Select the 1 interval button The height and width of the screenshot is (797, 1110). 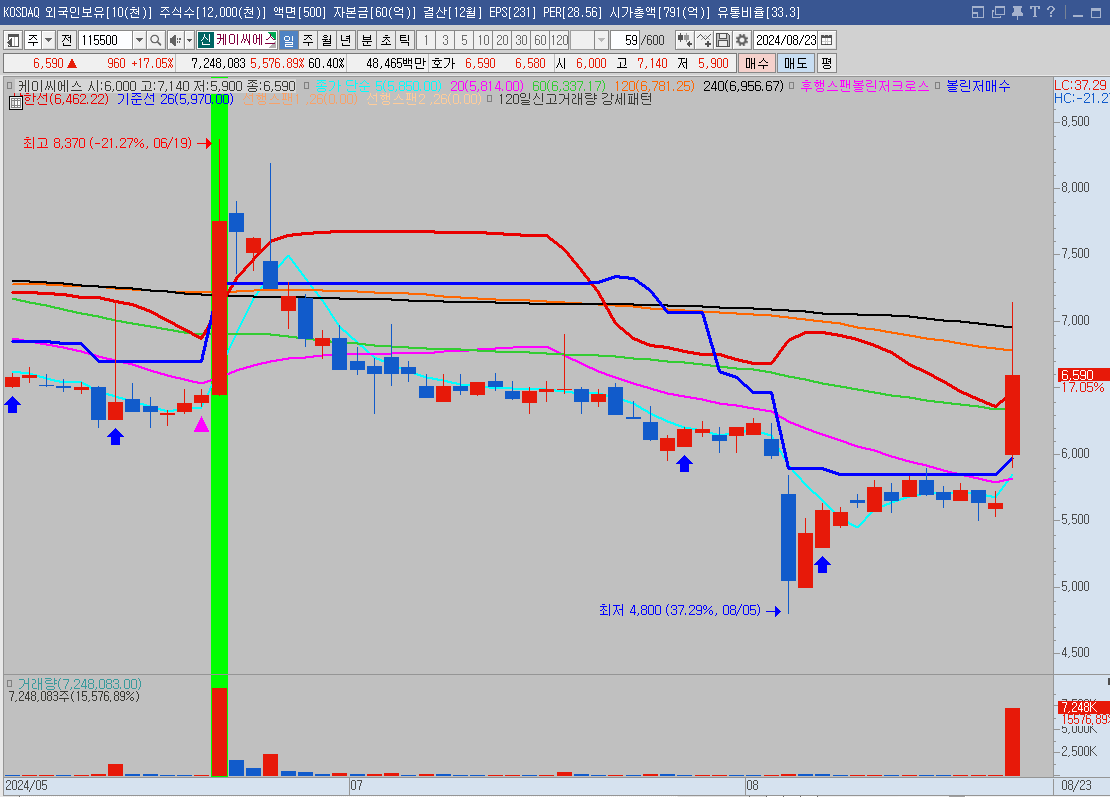click(x=425, y=40)
